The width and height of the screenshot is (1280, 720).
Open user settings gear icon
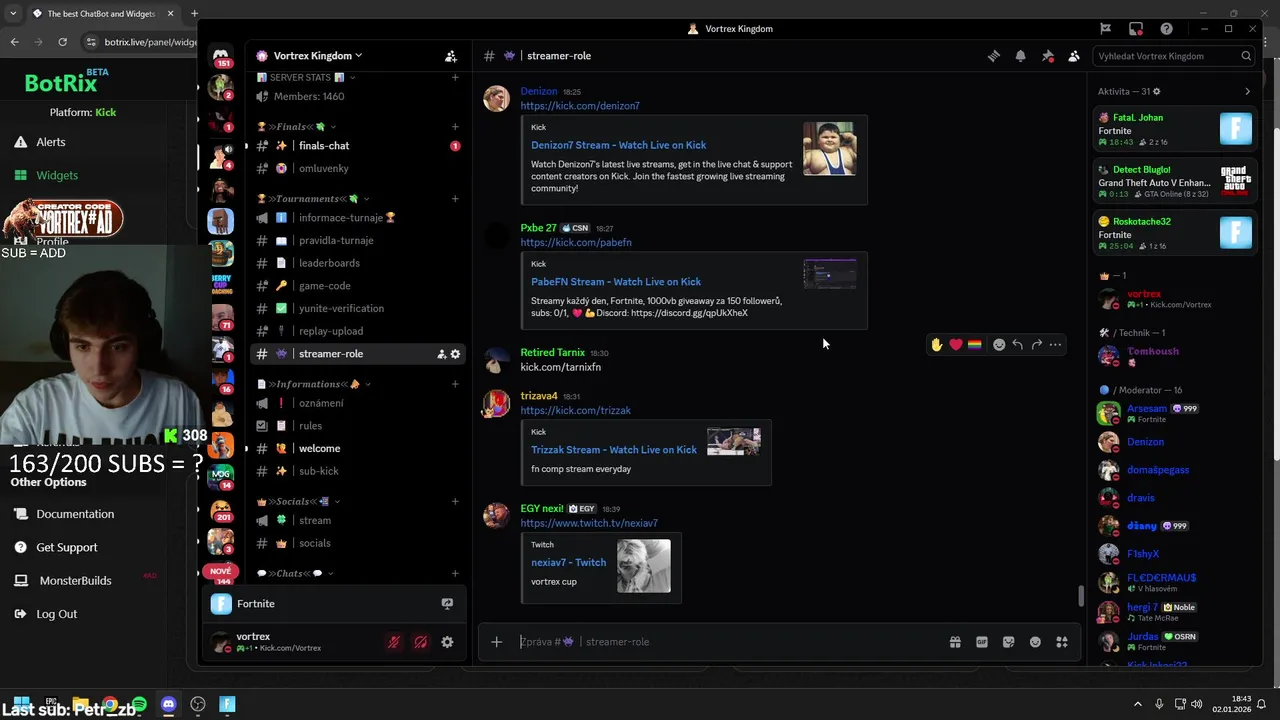447,642
